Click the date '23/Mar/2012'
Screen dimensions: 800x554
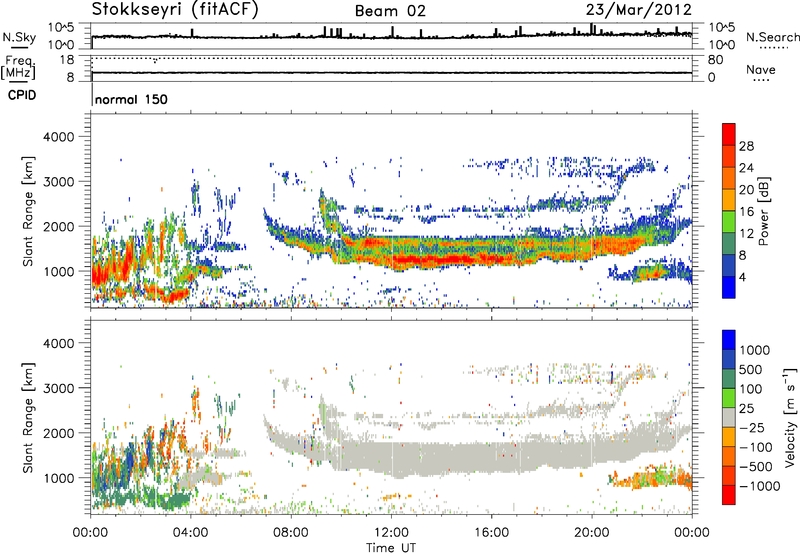[x=639, y=10]
